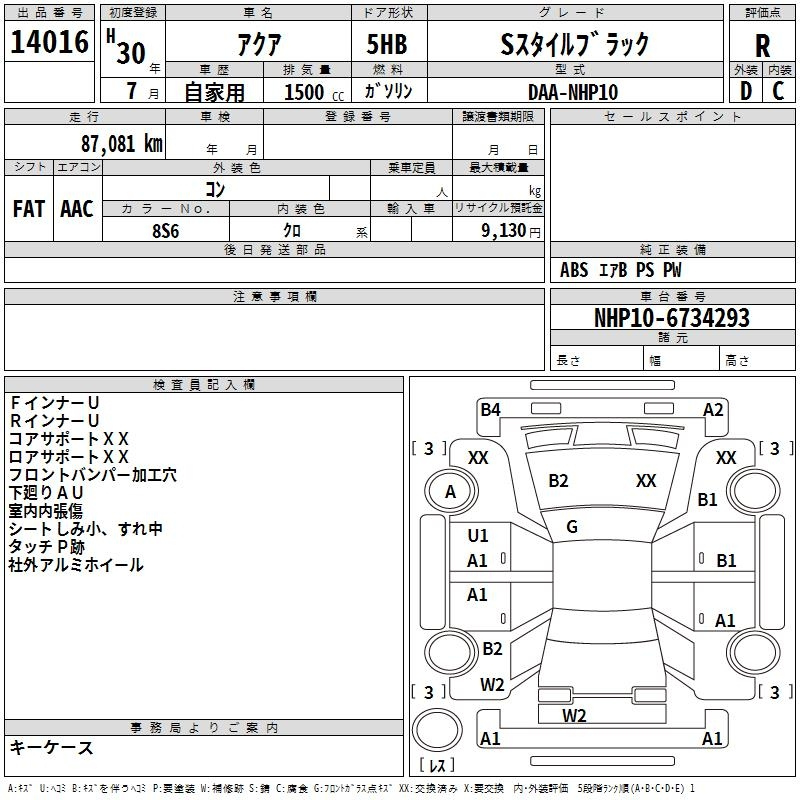
Task: Click the 検査員記入欄 header
Action: pyautogui.click(x=204, y=384)
